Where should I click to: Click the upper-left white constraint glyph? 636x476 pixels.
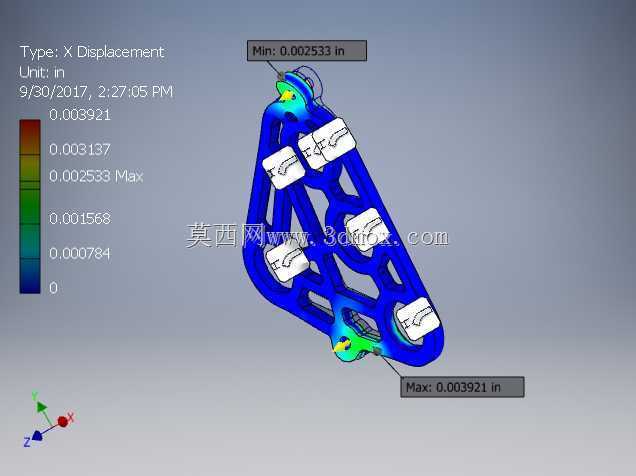(x=283, y=168)
